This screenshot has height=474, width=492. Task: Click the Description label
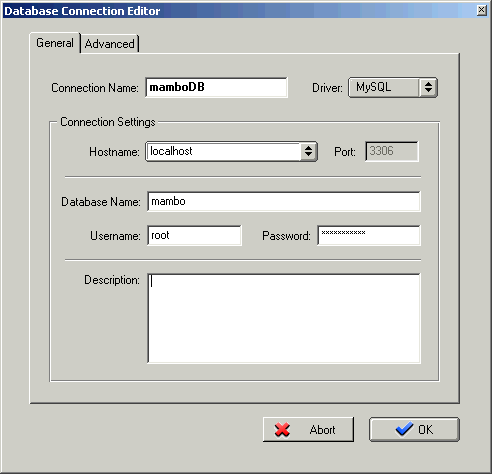pyautogui.click(x=112, y=280)
